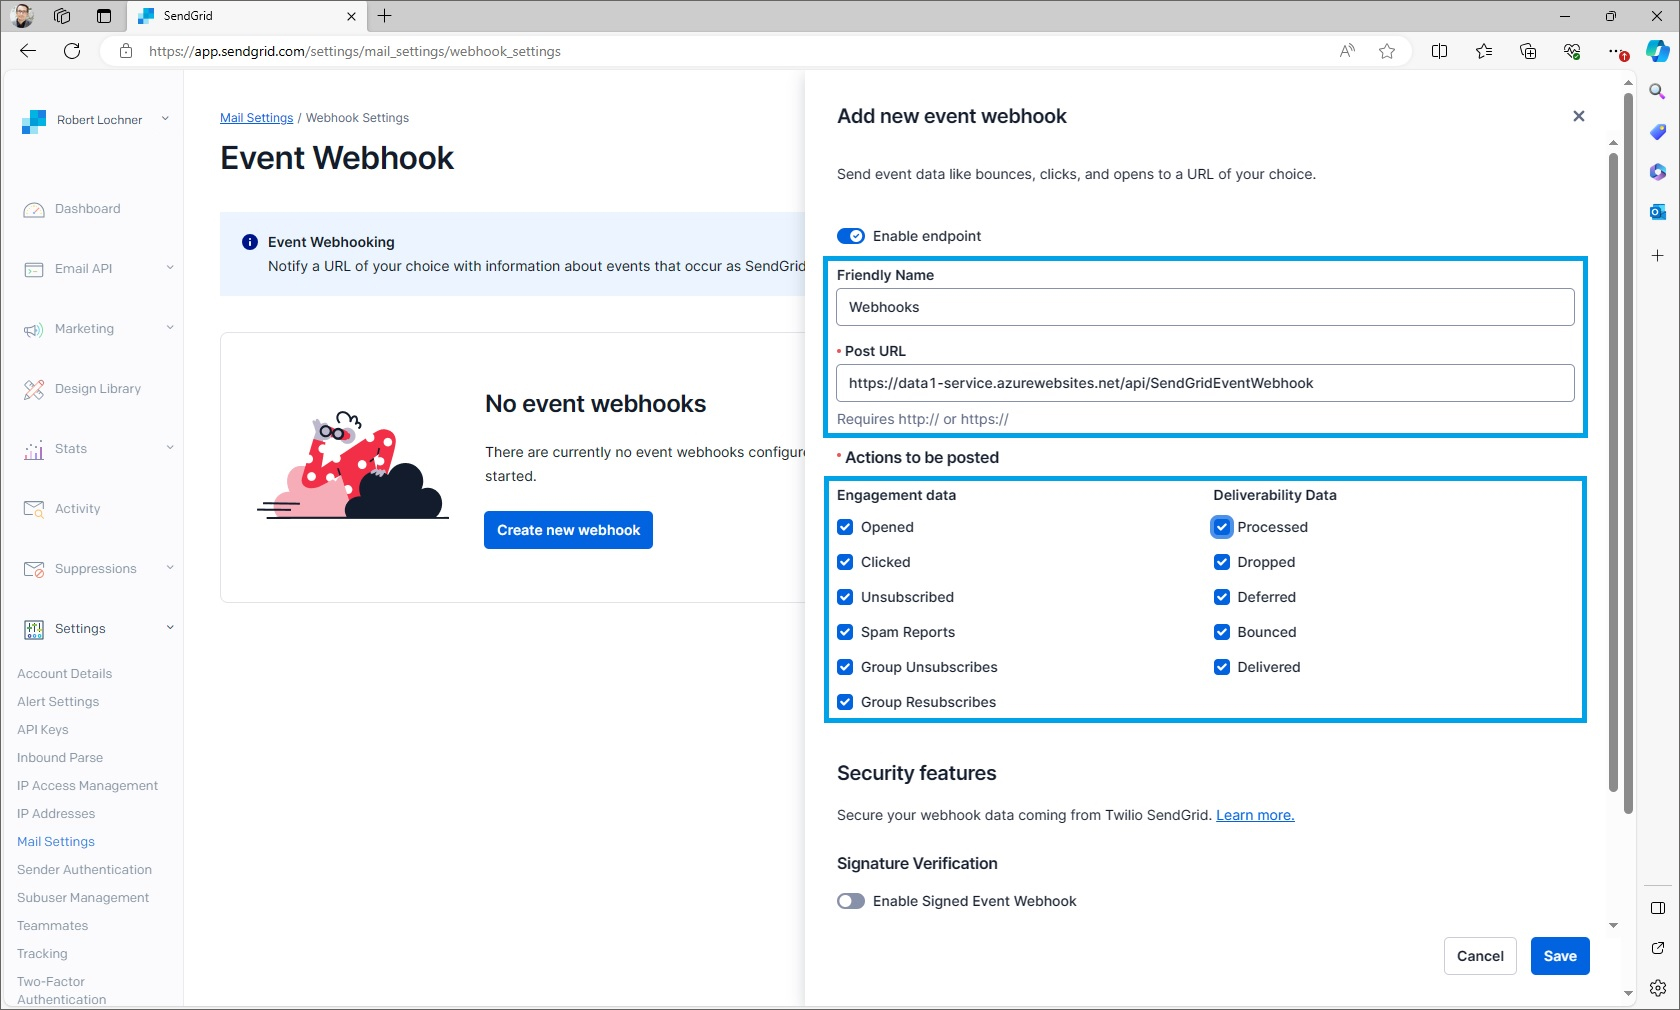Click into the Friendly Name field
This screenshot has height=1010, width=1680.
click(x=1205, y=307)
